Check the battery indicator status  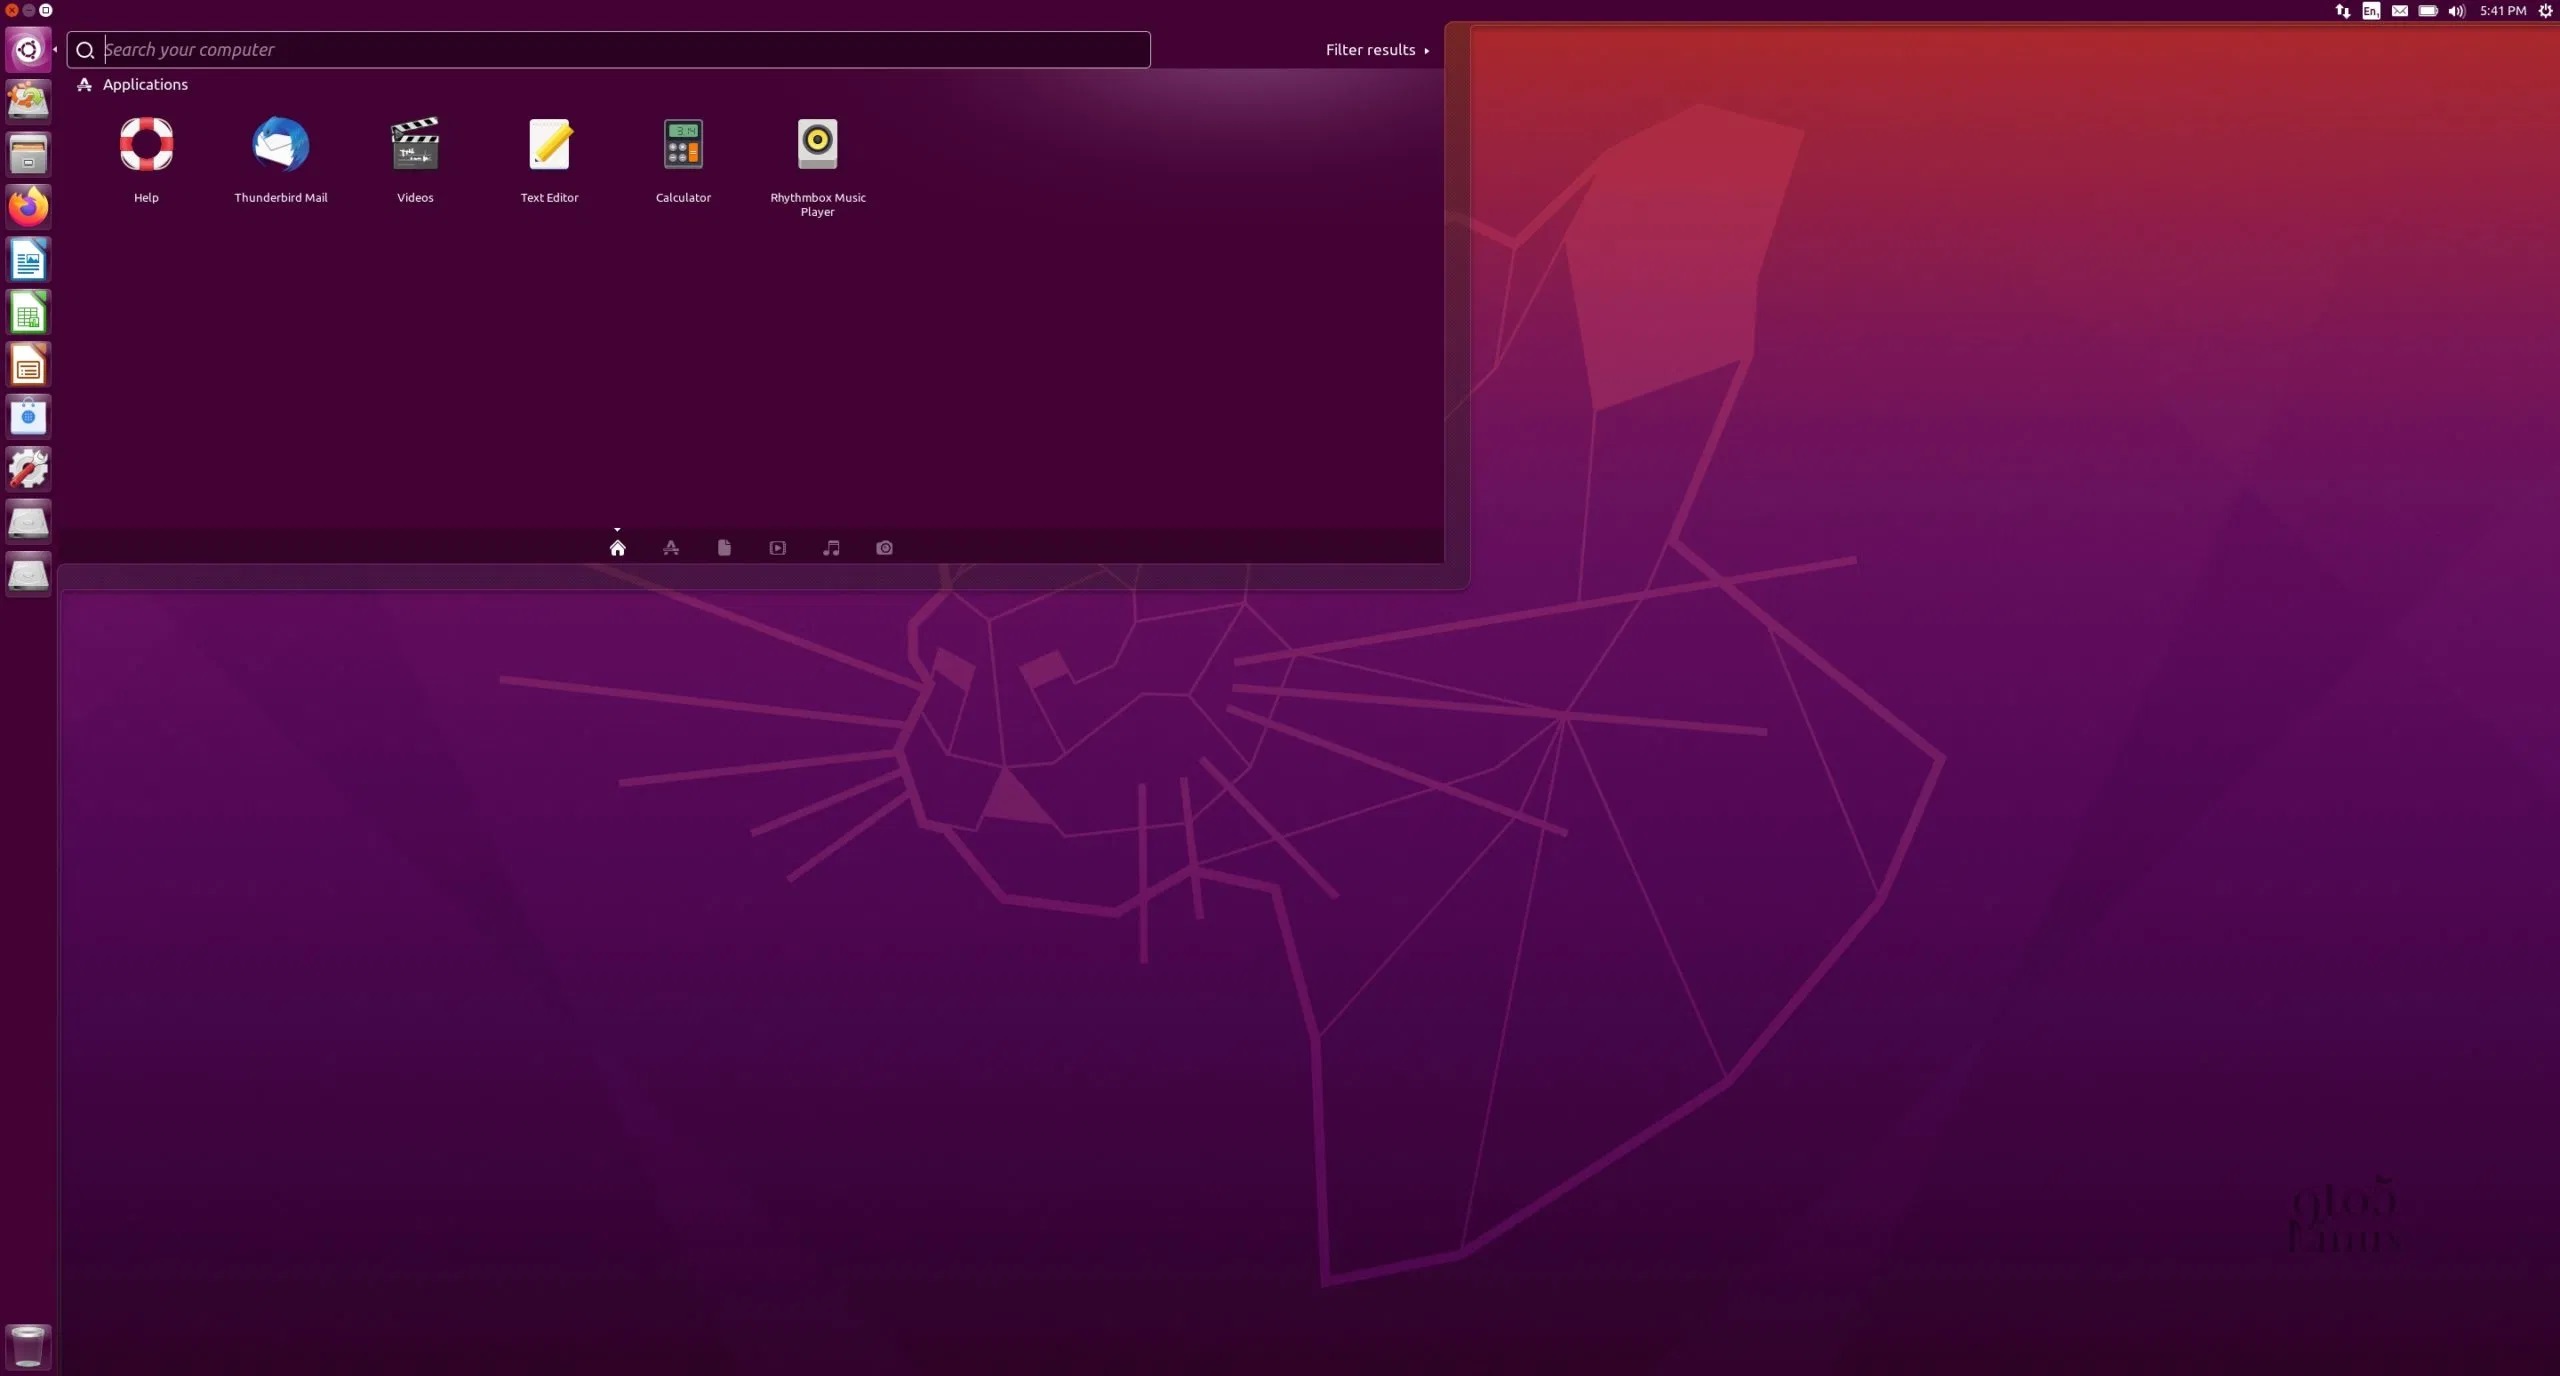(x=2429, y=11)
